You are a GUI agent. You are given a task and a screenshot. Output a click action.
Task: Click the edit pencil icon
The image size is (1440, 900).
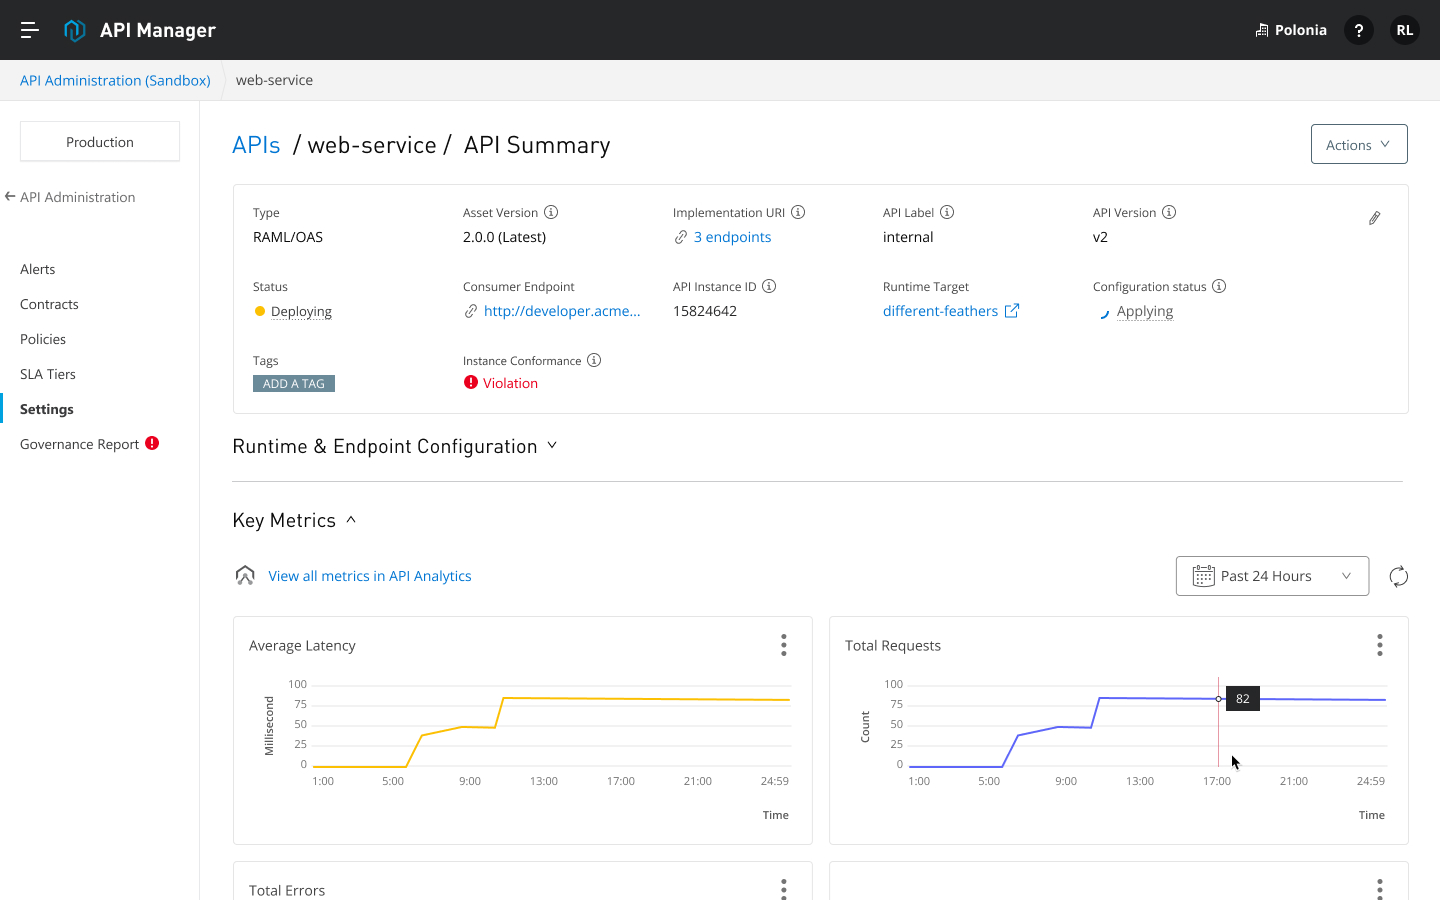pos(1375,218)
